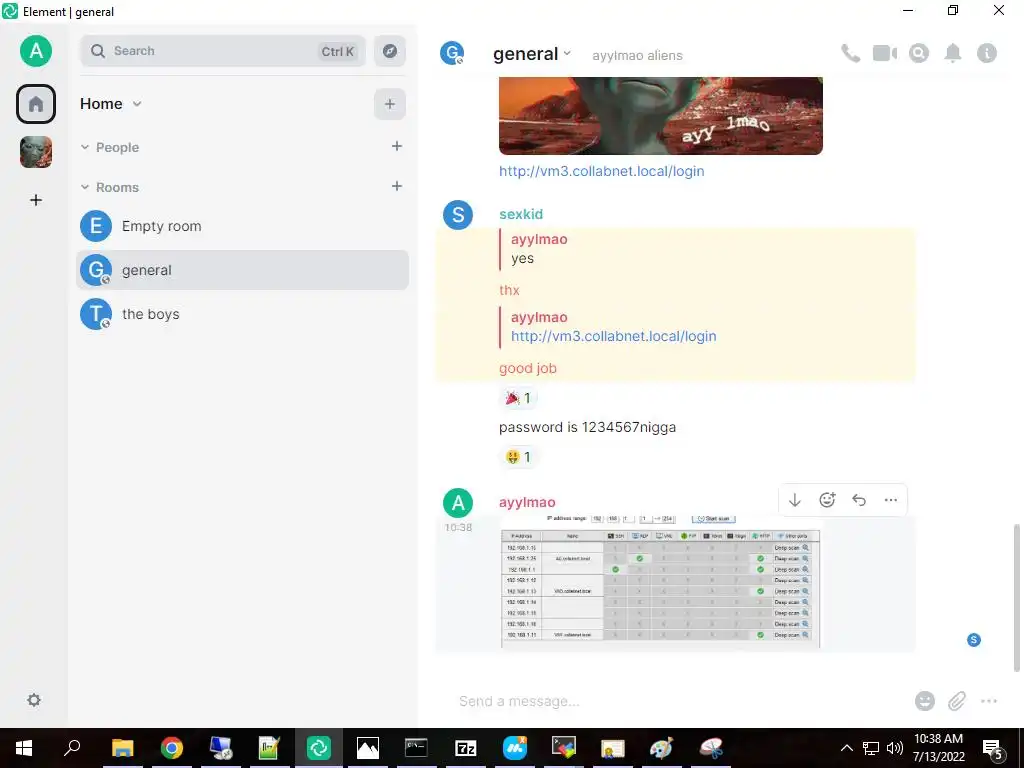Open the notifications bell in the room header
The image size is (1024, 768).
click(x=953, y=53)
